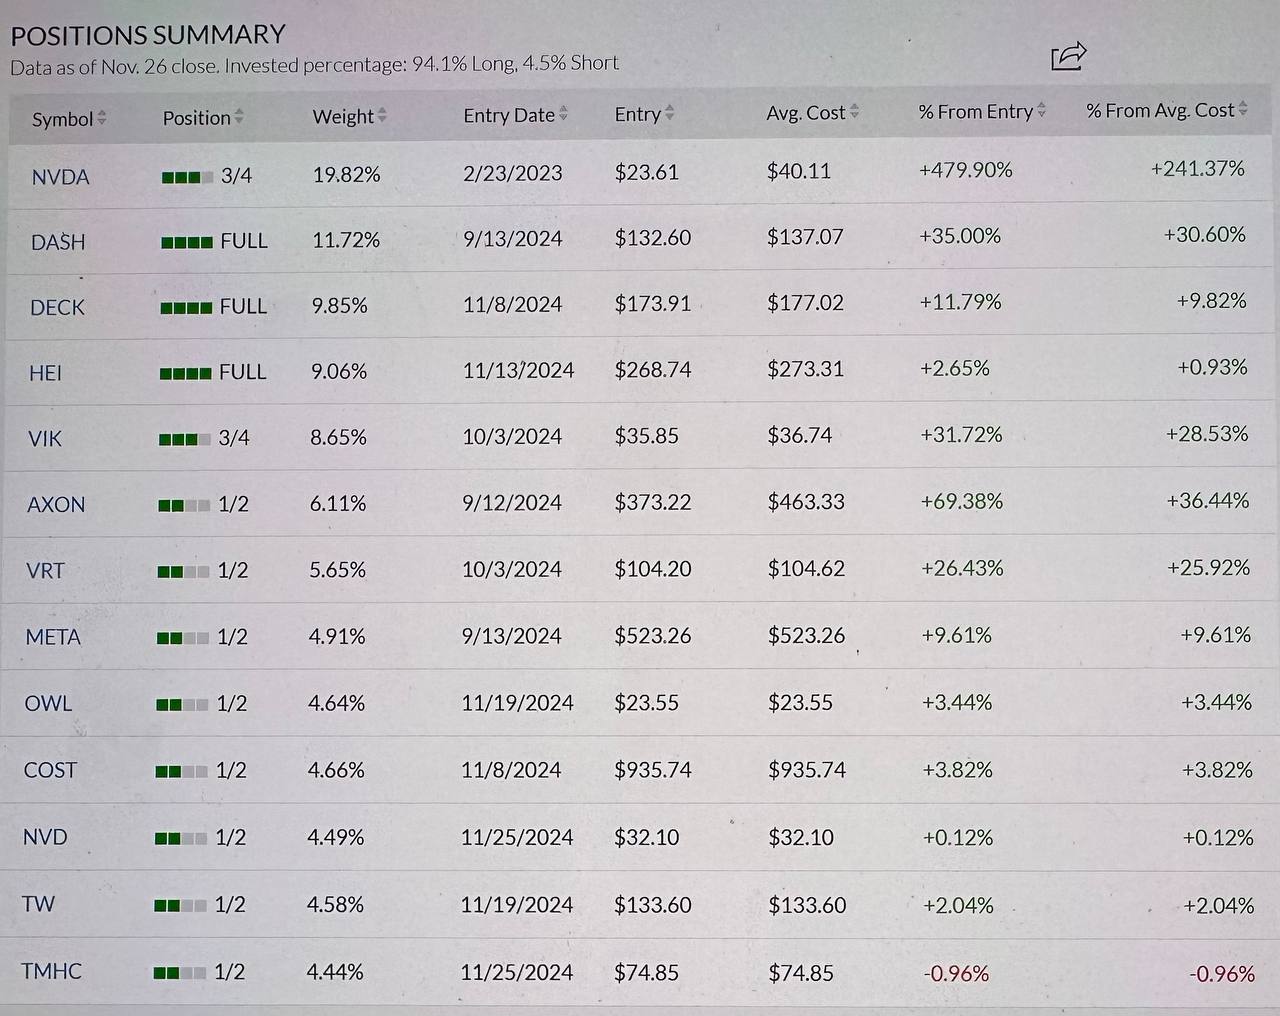Click the META ticker symbol

click(53, 637)
